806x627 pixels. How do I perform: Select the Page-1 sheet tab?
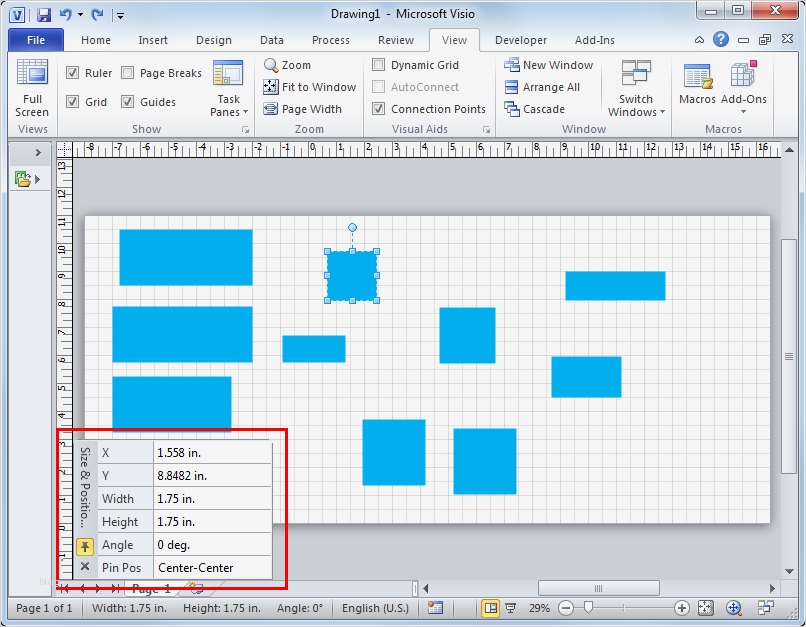coord(151,588)
